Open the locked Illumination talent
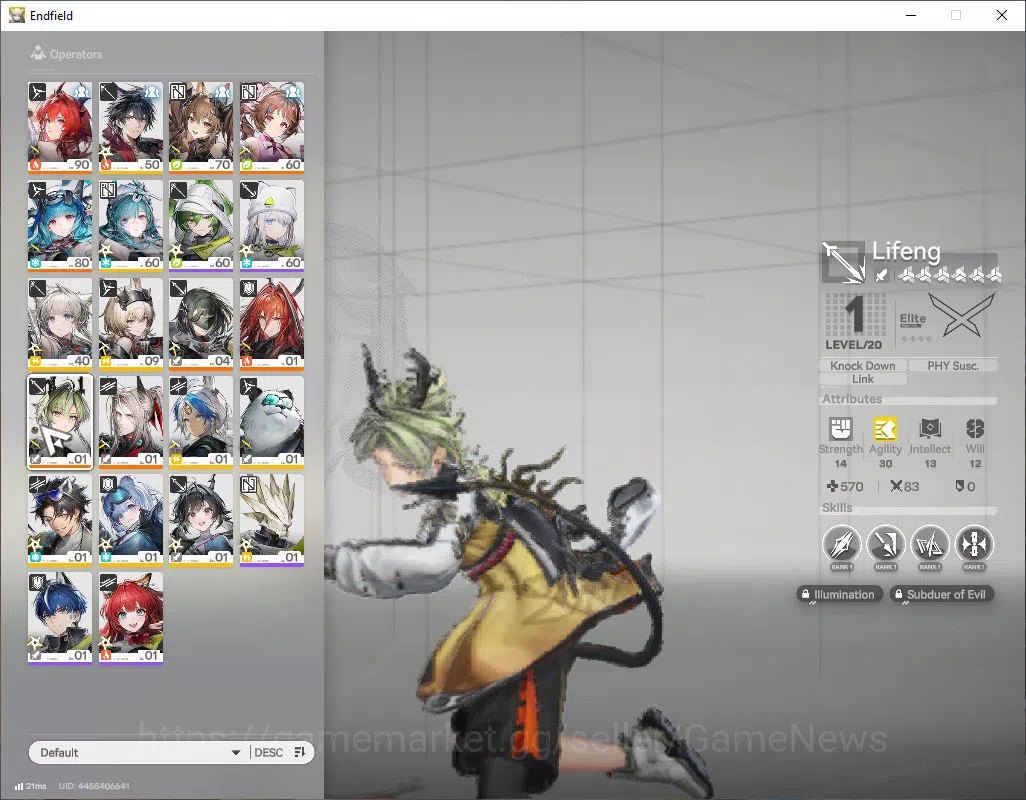The image size is (1026, 800). [840, 595]
